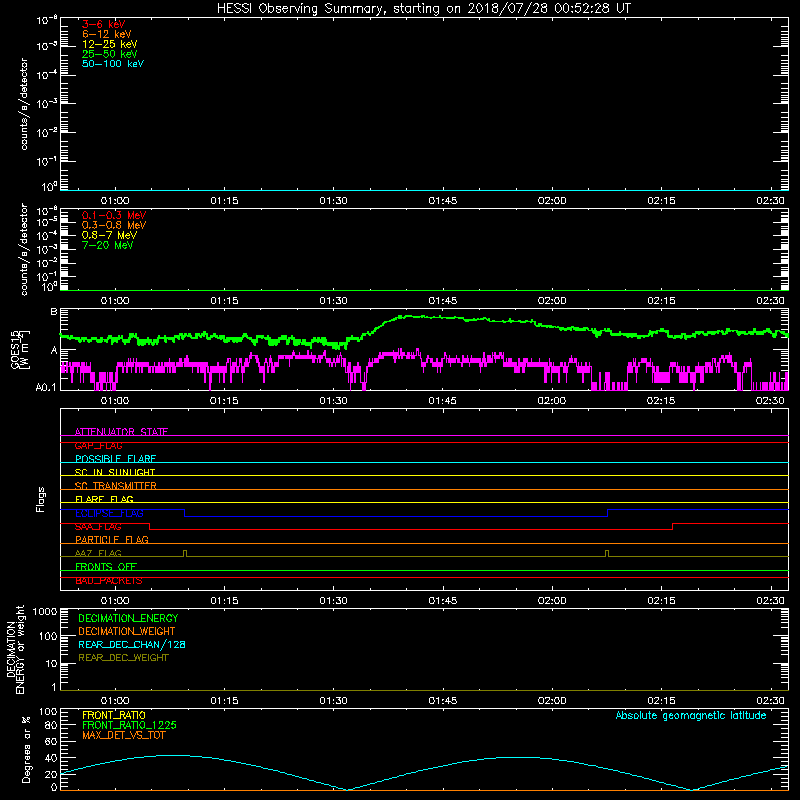Select the orange 6-12 keV legend entry
This screenshot has height=800, width=800.
(x=107, y=34)
